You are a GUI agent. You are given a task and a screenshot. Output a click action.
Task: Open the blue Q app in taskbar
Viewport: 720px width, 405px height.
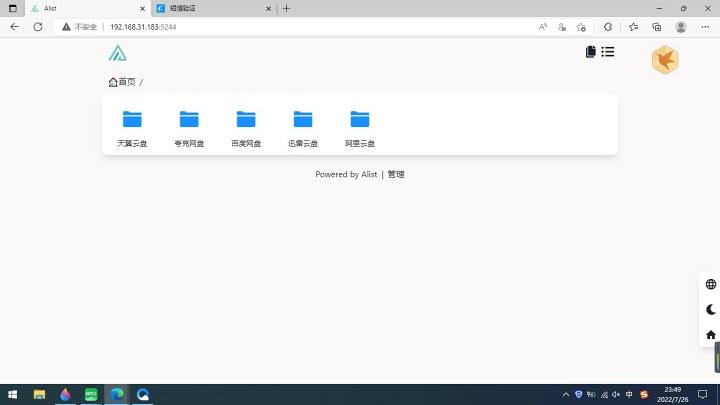tap(143, 394)
